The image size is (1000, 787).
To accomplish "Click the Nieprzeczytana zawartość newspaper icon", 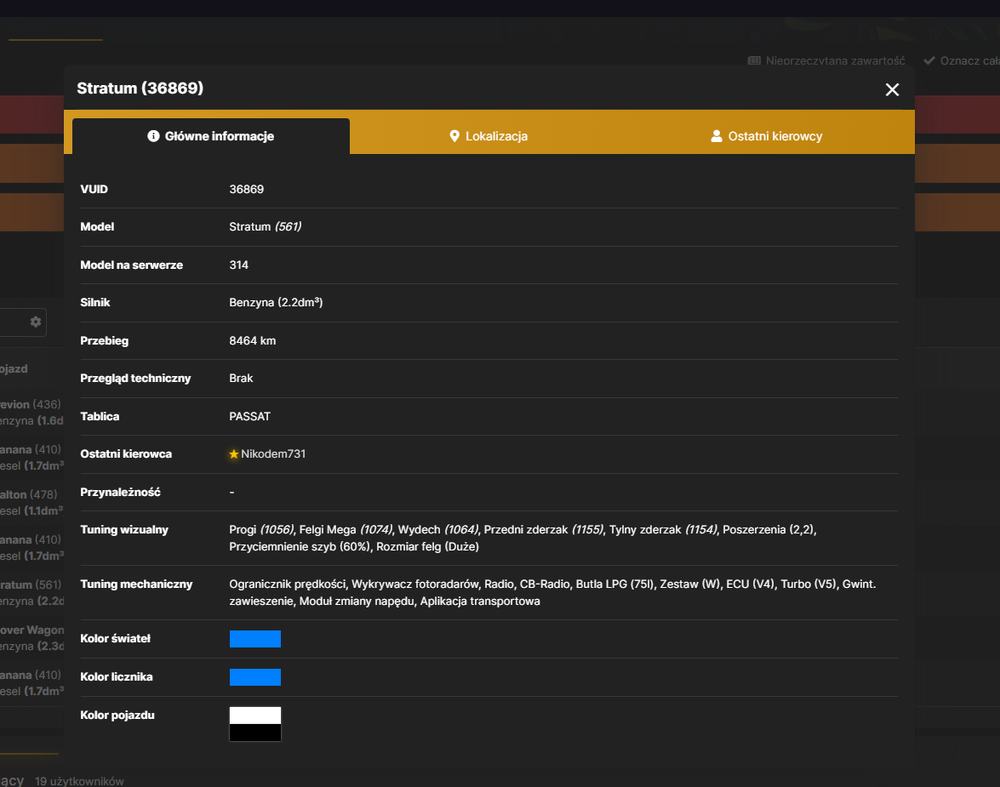I will coord(754,61).
